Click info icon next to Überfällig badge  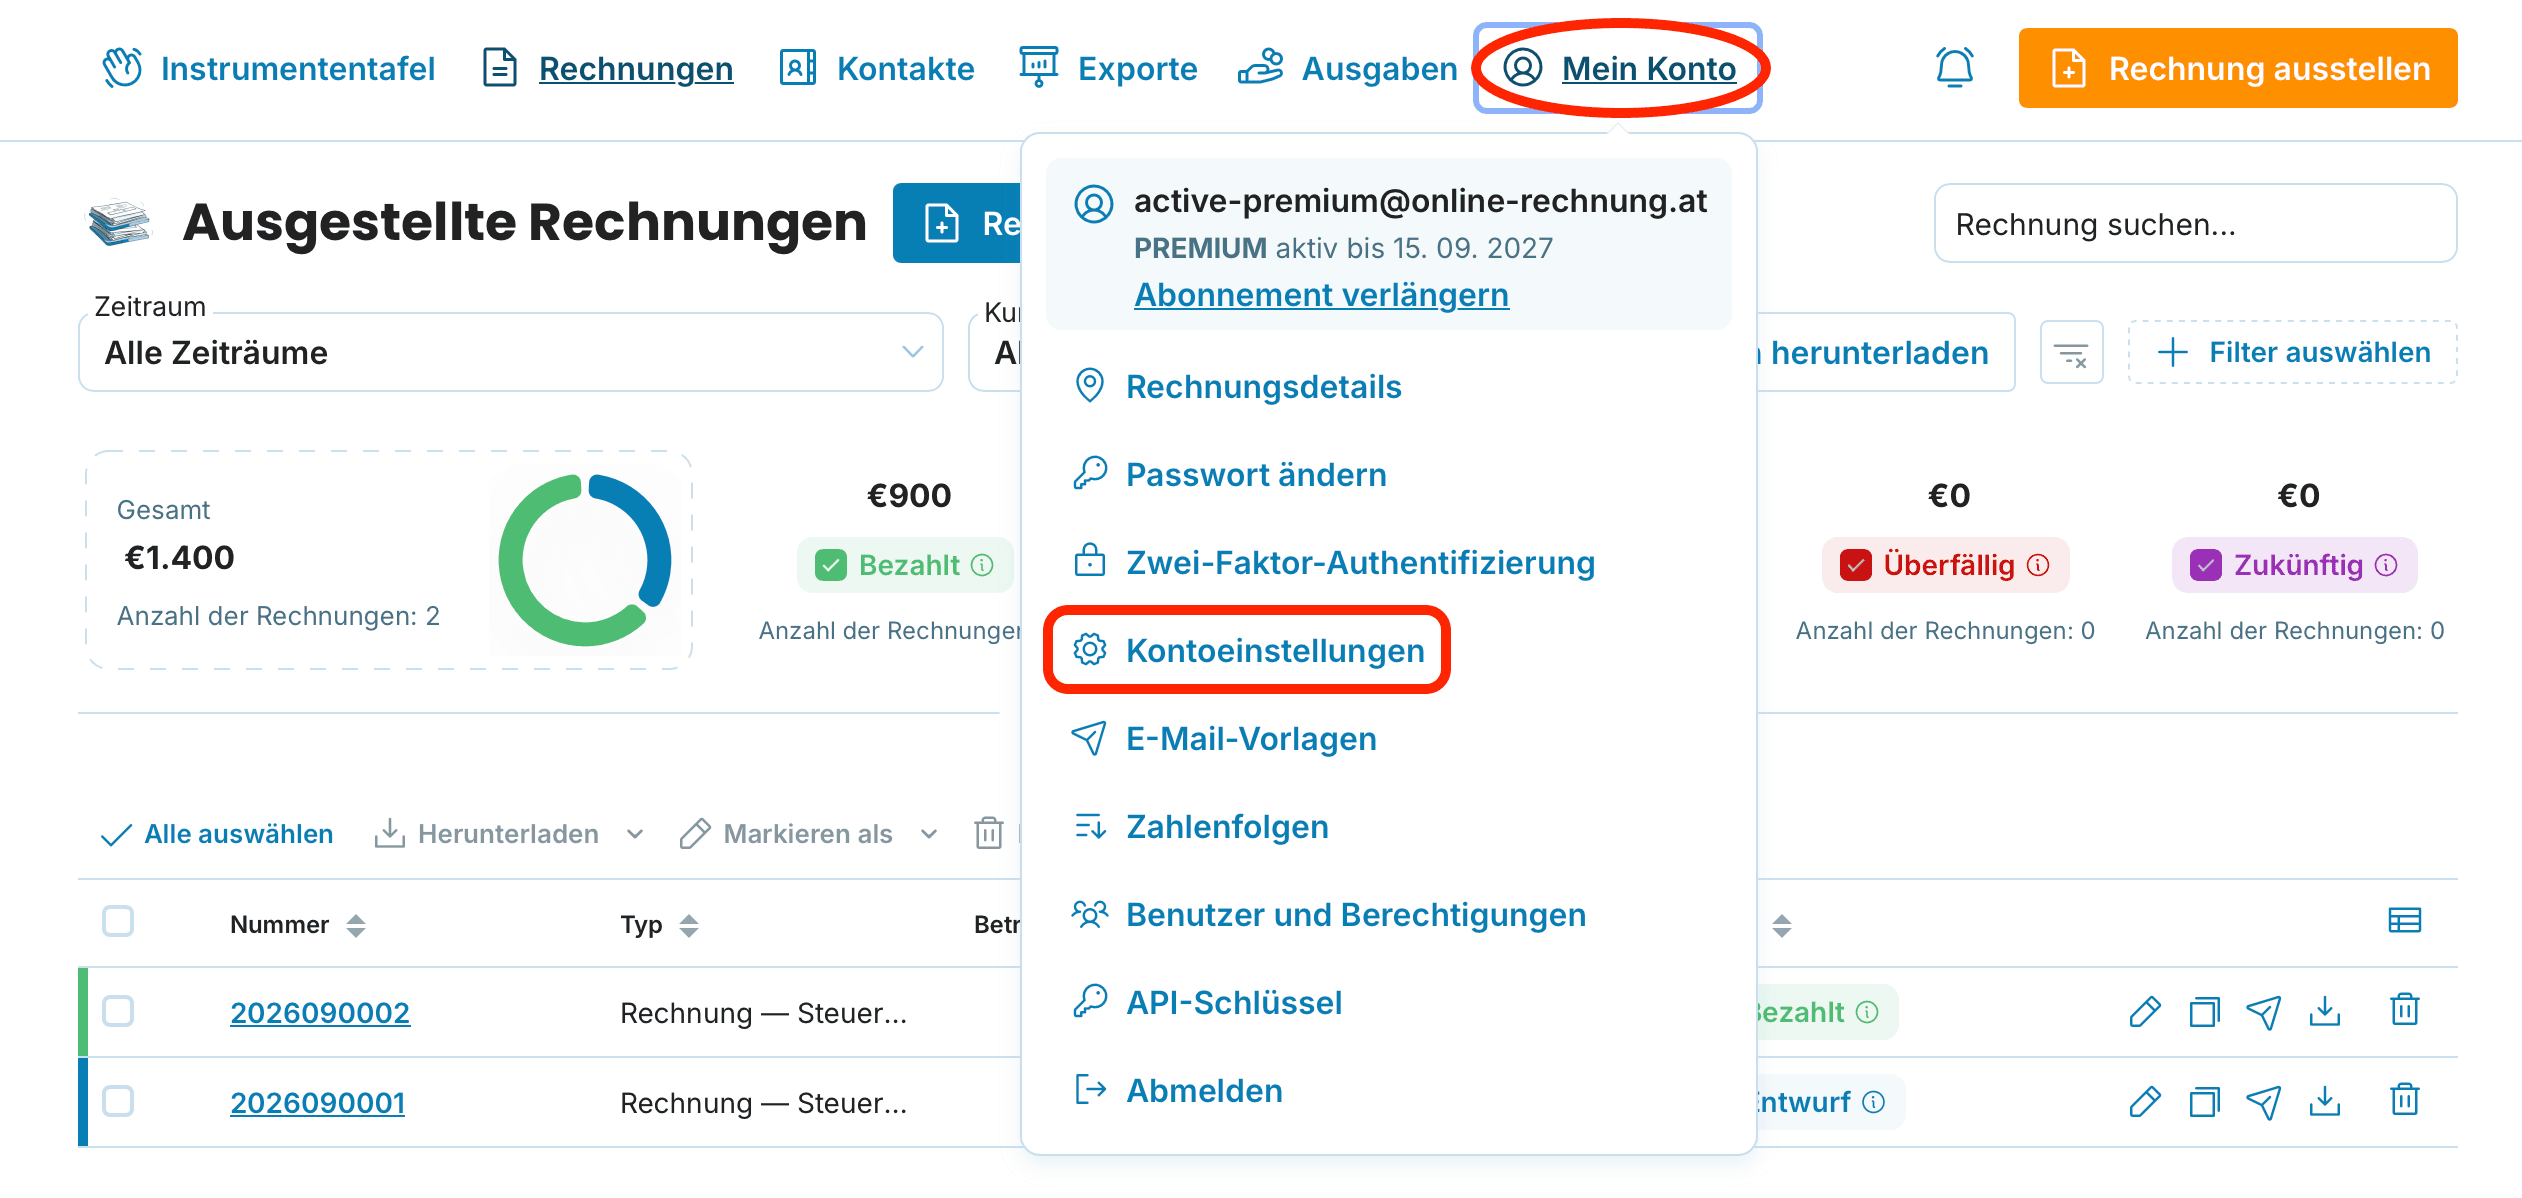click(2038, 565)
